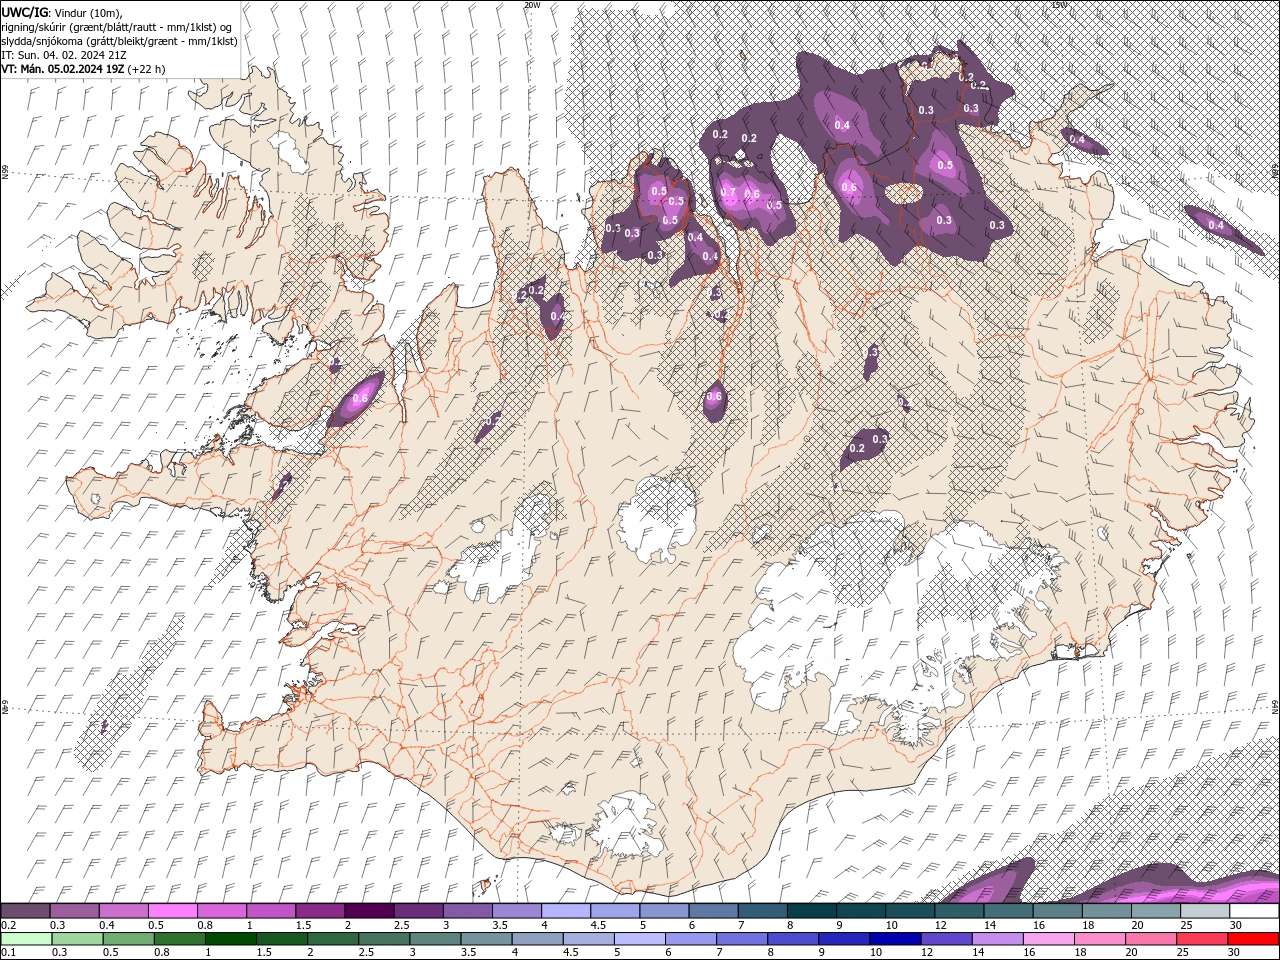Click the bottom row green swatch labeled 0.3

pyautogui.click(x=77, y=938)
